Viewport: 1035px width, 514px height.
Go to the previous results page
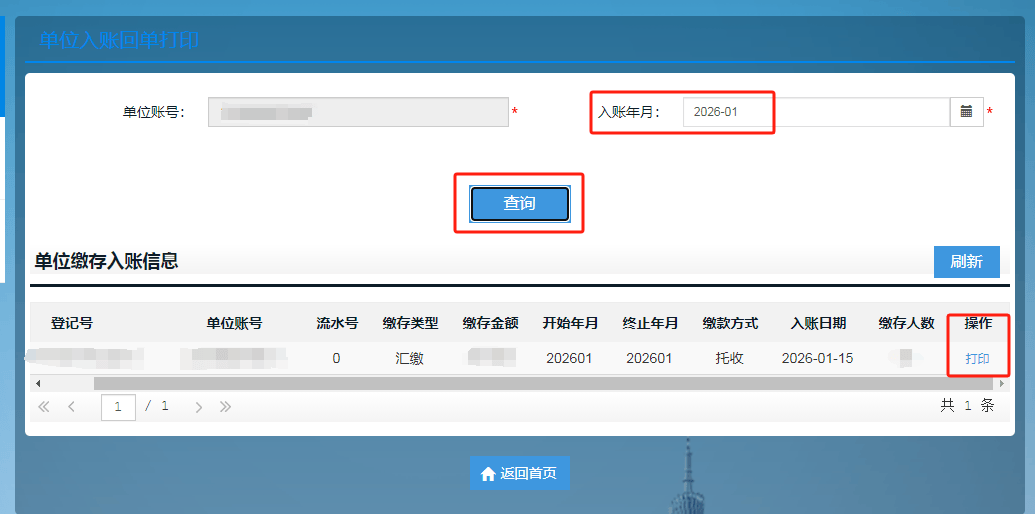point(72,407)
